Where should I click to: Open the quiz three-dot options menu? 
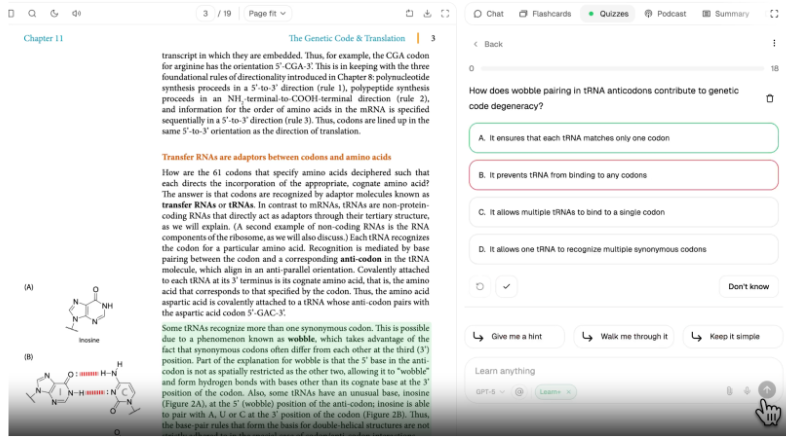773,44
